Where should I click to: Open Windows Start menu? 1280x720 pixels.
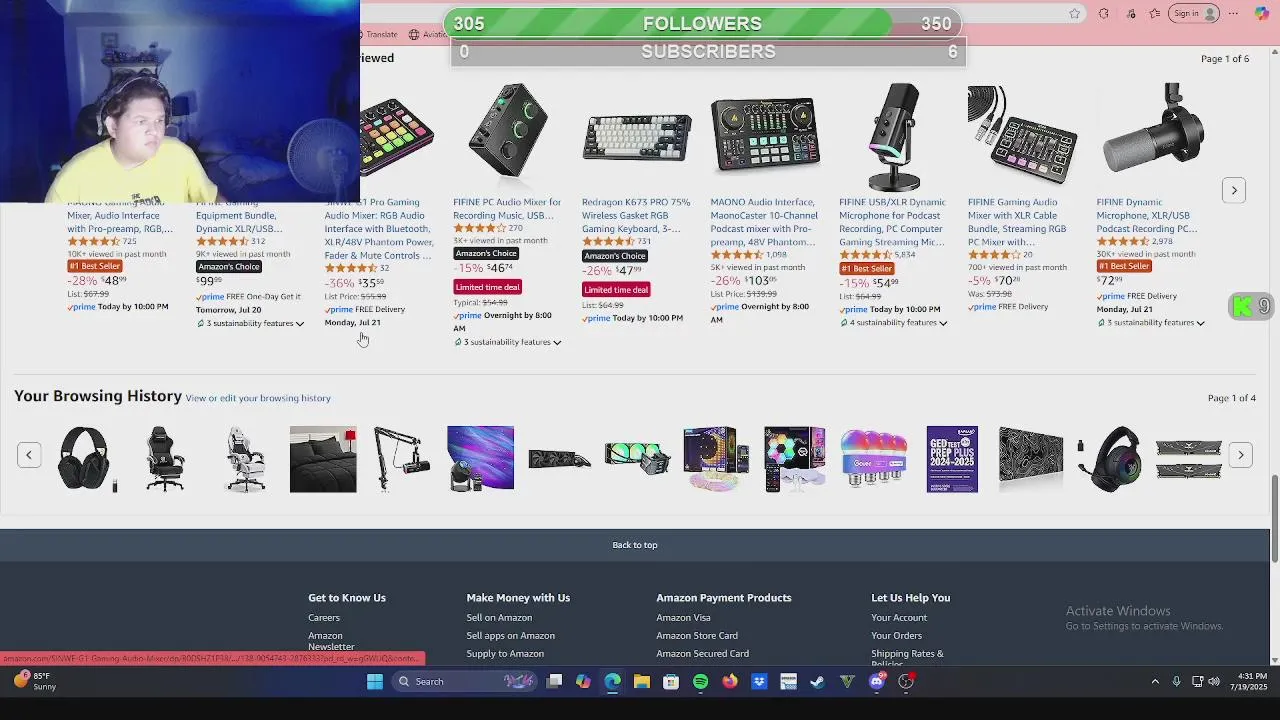375,682
